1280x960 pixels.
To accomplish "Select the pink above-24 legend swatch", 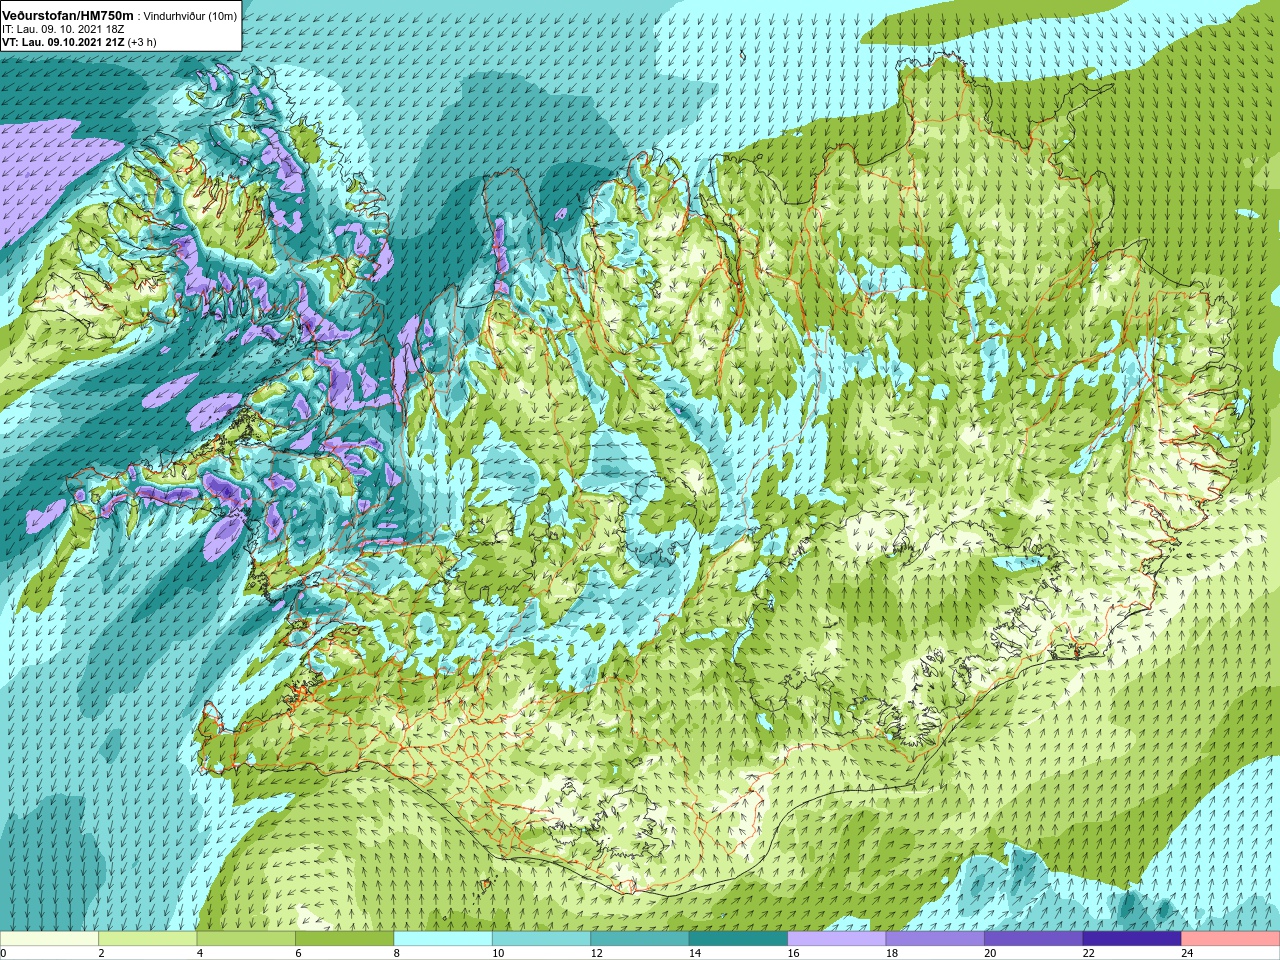I will (x=1231, y=939).
